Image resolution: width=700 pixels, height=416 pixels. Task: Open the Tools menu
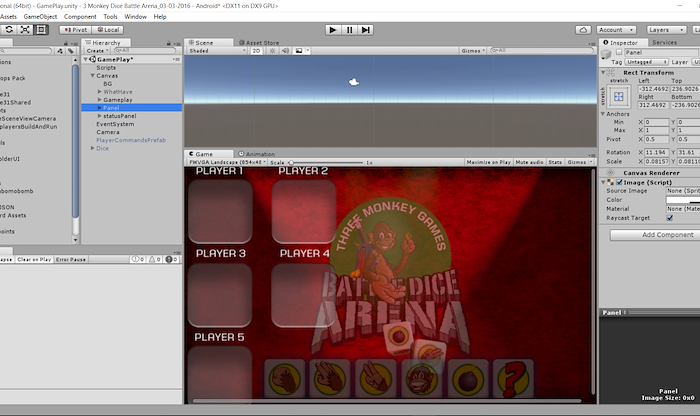110,17
